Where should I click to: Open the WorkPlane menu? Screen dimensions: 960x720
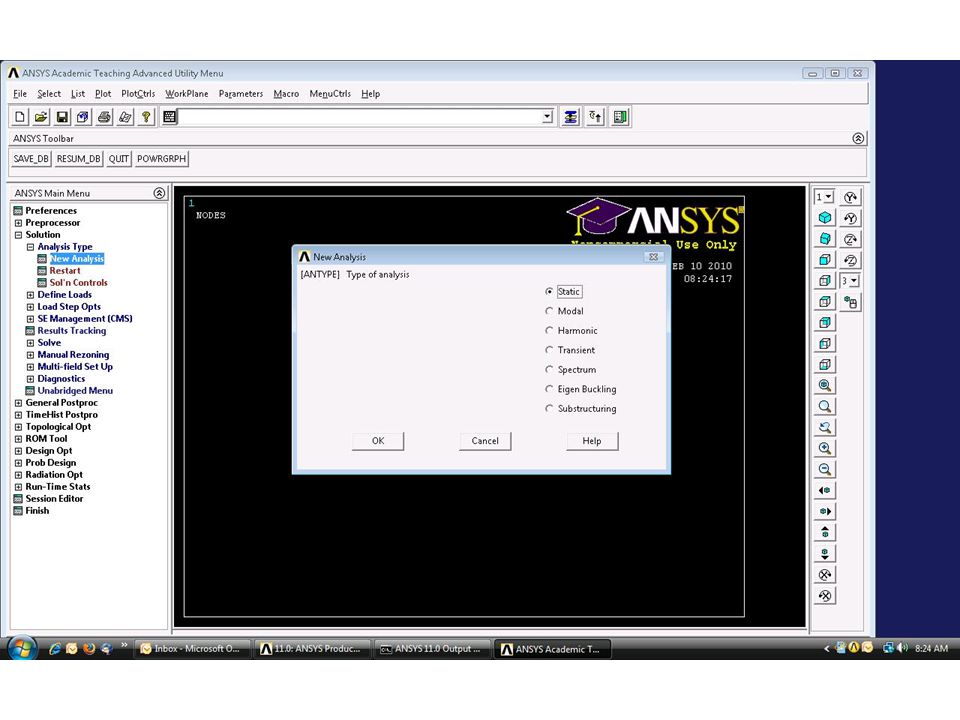tap(187, 94)
